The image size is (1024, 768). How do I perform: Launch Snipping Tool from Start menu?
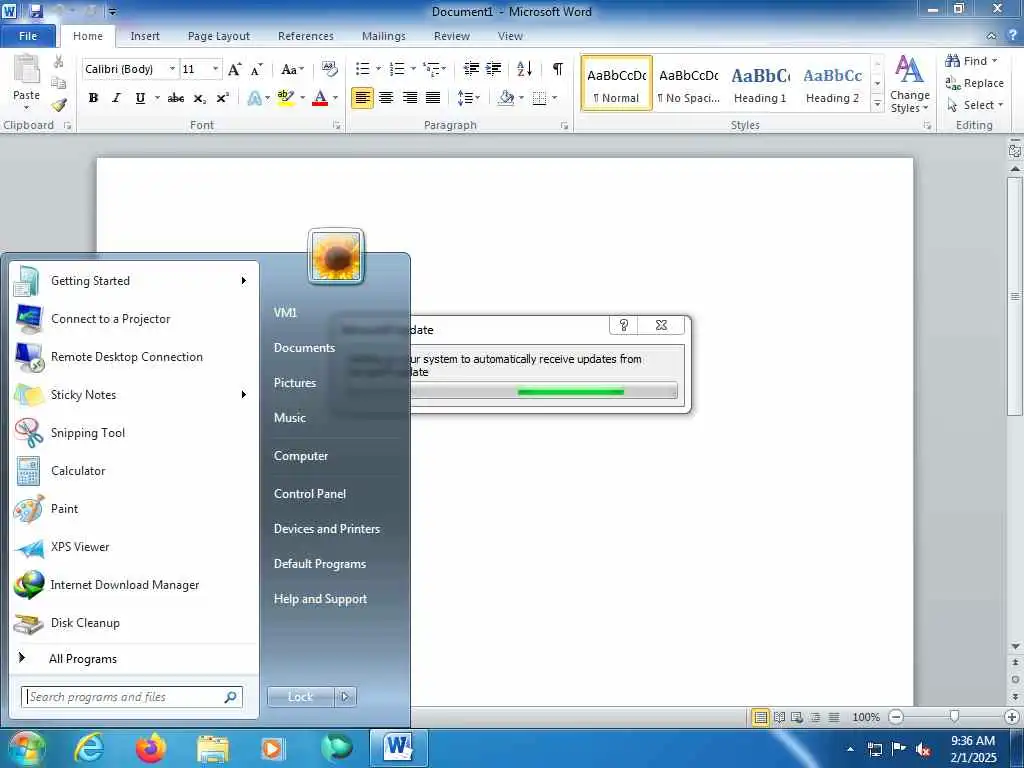click(x=134, y=433)
